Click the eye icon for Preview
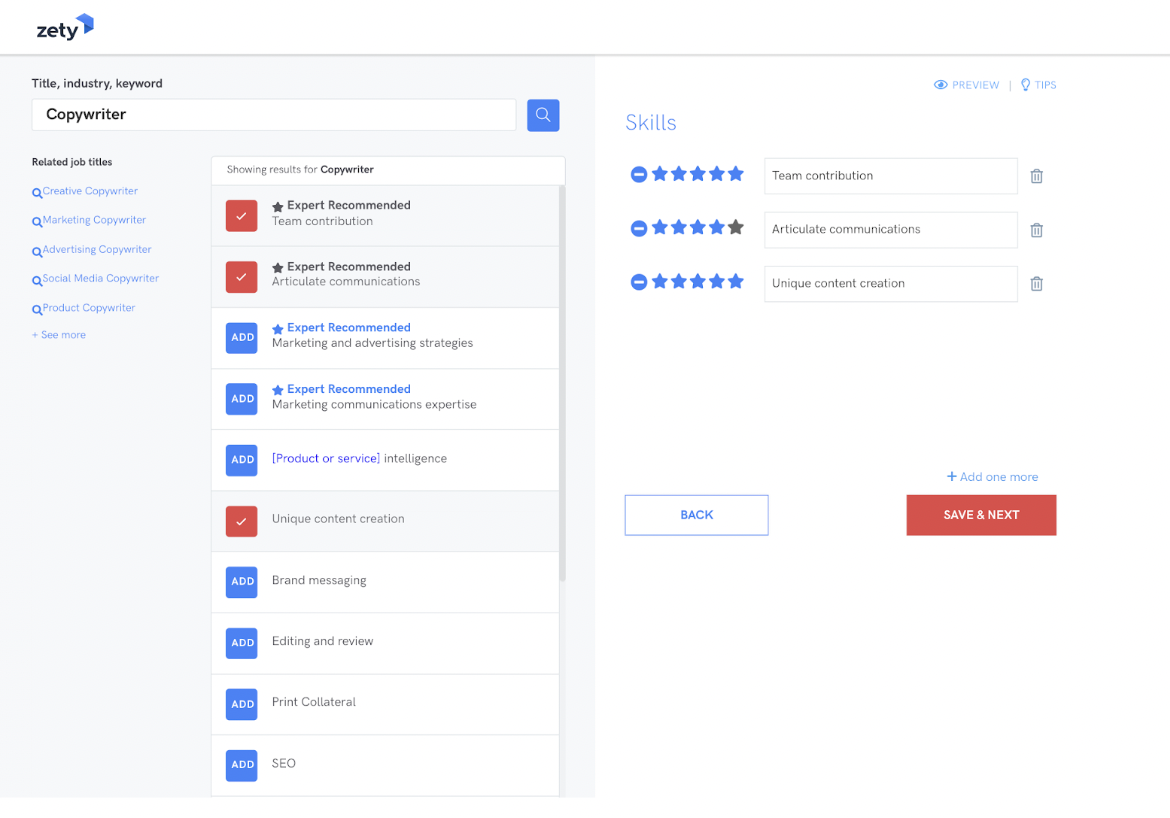Image resolution: width=1170 pixels, height=818 pixels. tap(941, 85)
